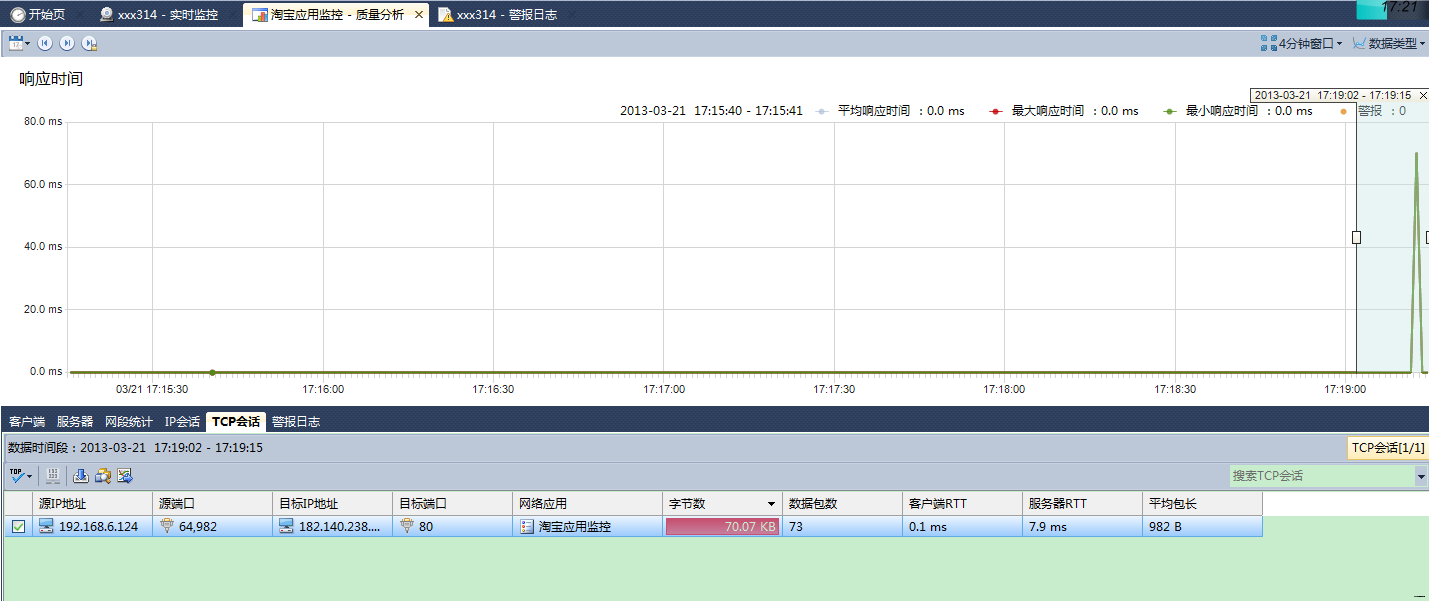Toggle 最小响应时间 legend series
This screenshot has height=601, width=1429.
tap(1238, 111)
